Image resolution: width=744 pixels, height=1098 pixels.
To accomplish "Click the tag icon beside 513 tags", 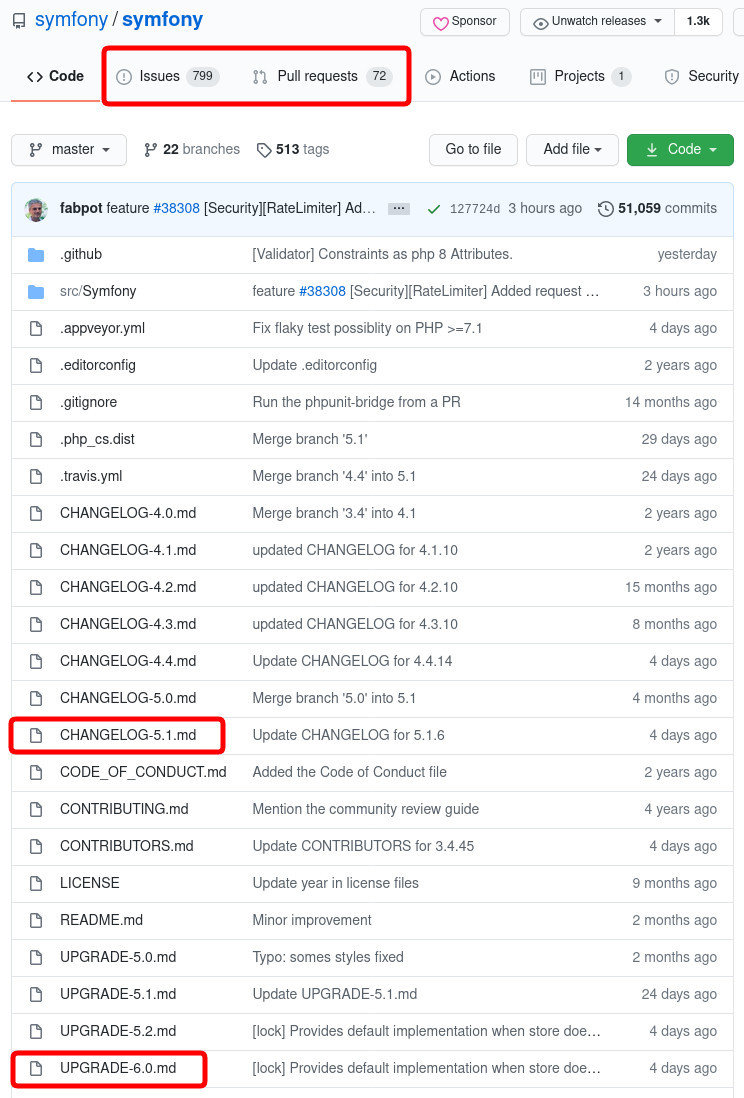I will tap(264, 150).
